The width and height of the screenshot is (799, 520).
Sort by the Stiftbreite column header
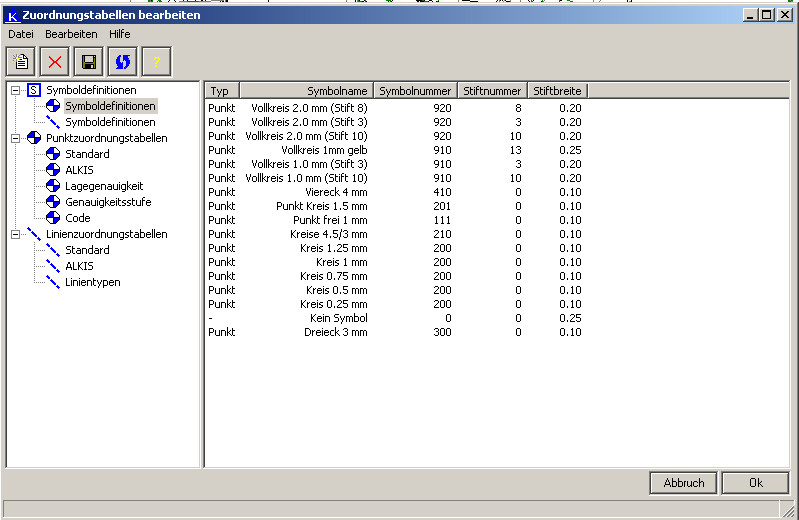[x=558, y=91]
